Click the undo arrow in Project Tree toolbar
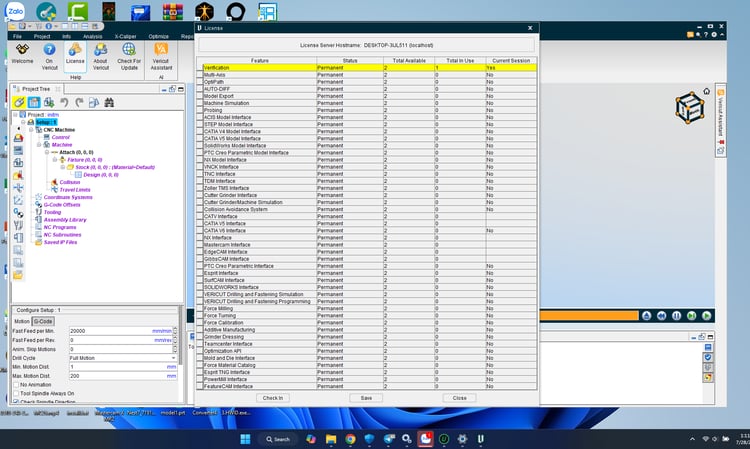The width and height of the screenshot is (750, 449). click(x=64, y=102)
